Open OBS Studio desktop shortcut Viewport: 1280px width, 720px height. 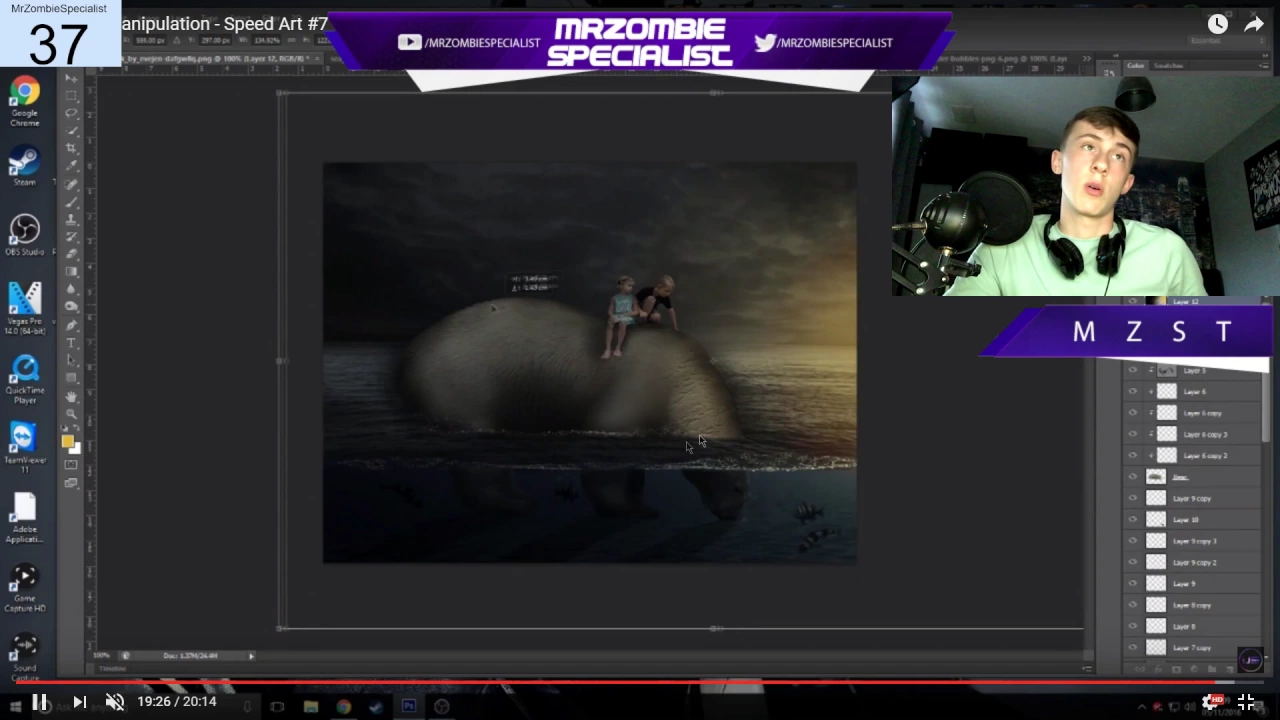tap(25, 235)
